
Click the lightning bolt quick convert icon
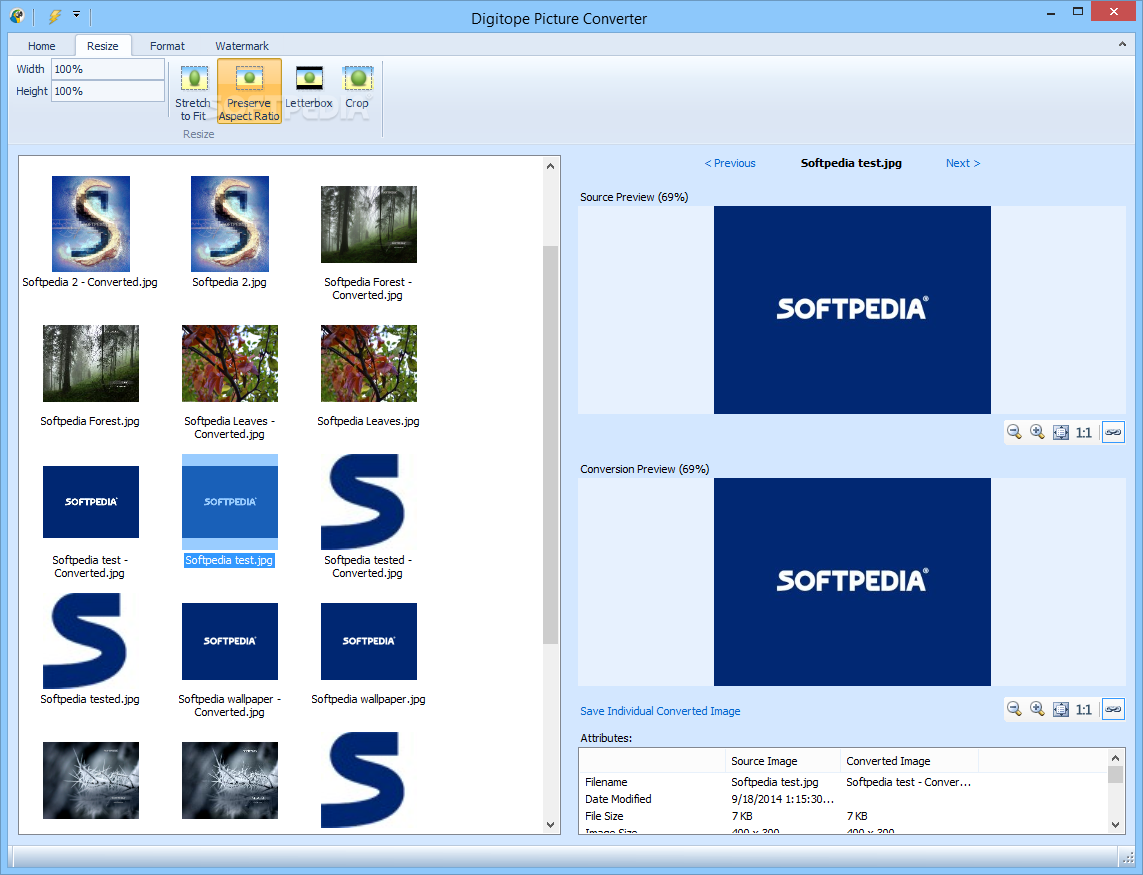point(55,15)
